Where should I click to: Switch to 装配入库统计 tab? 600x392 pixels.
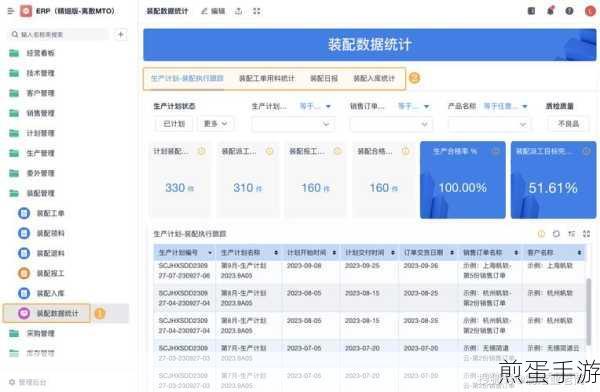373,78
